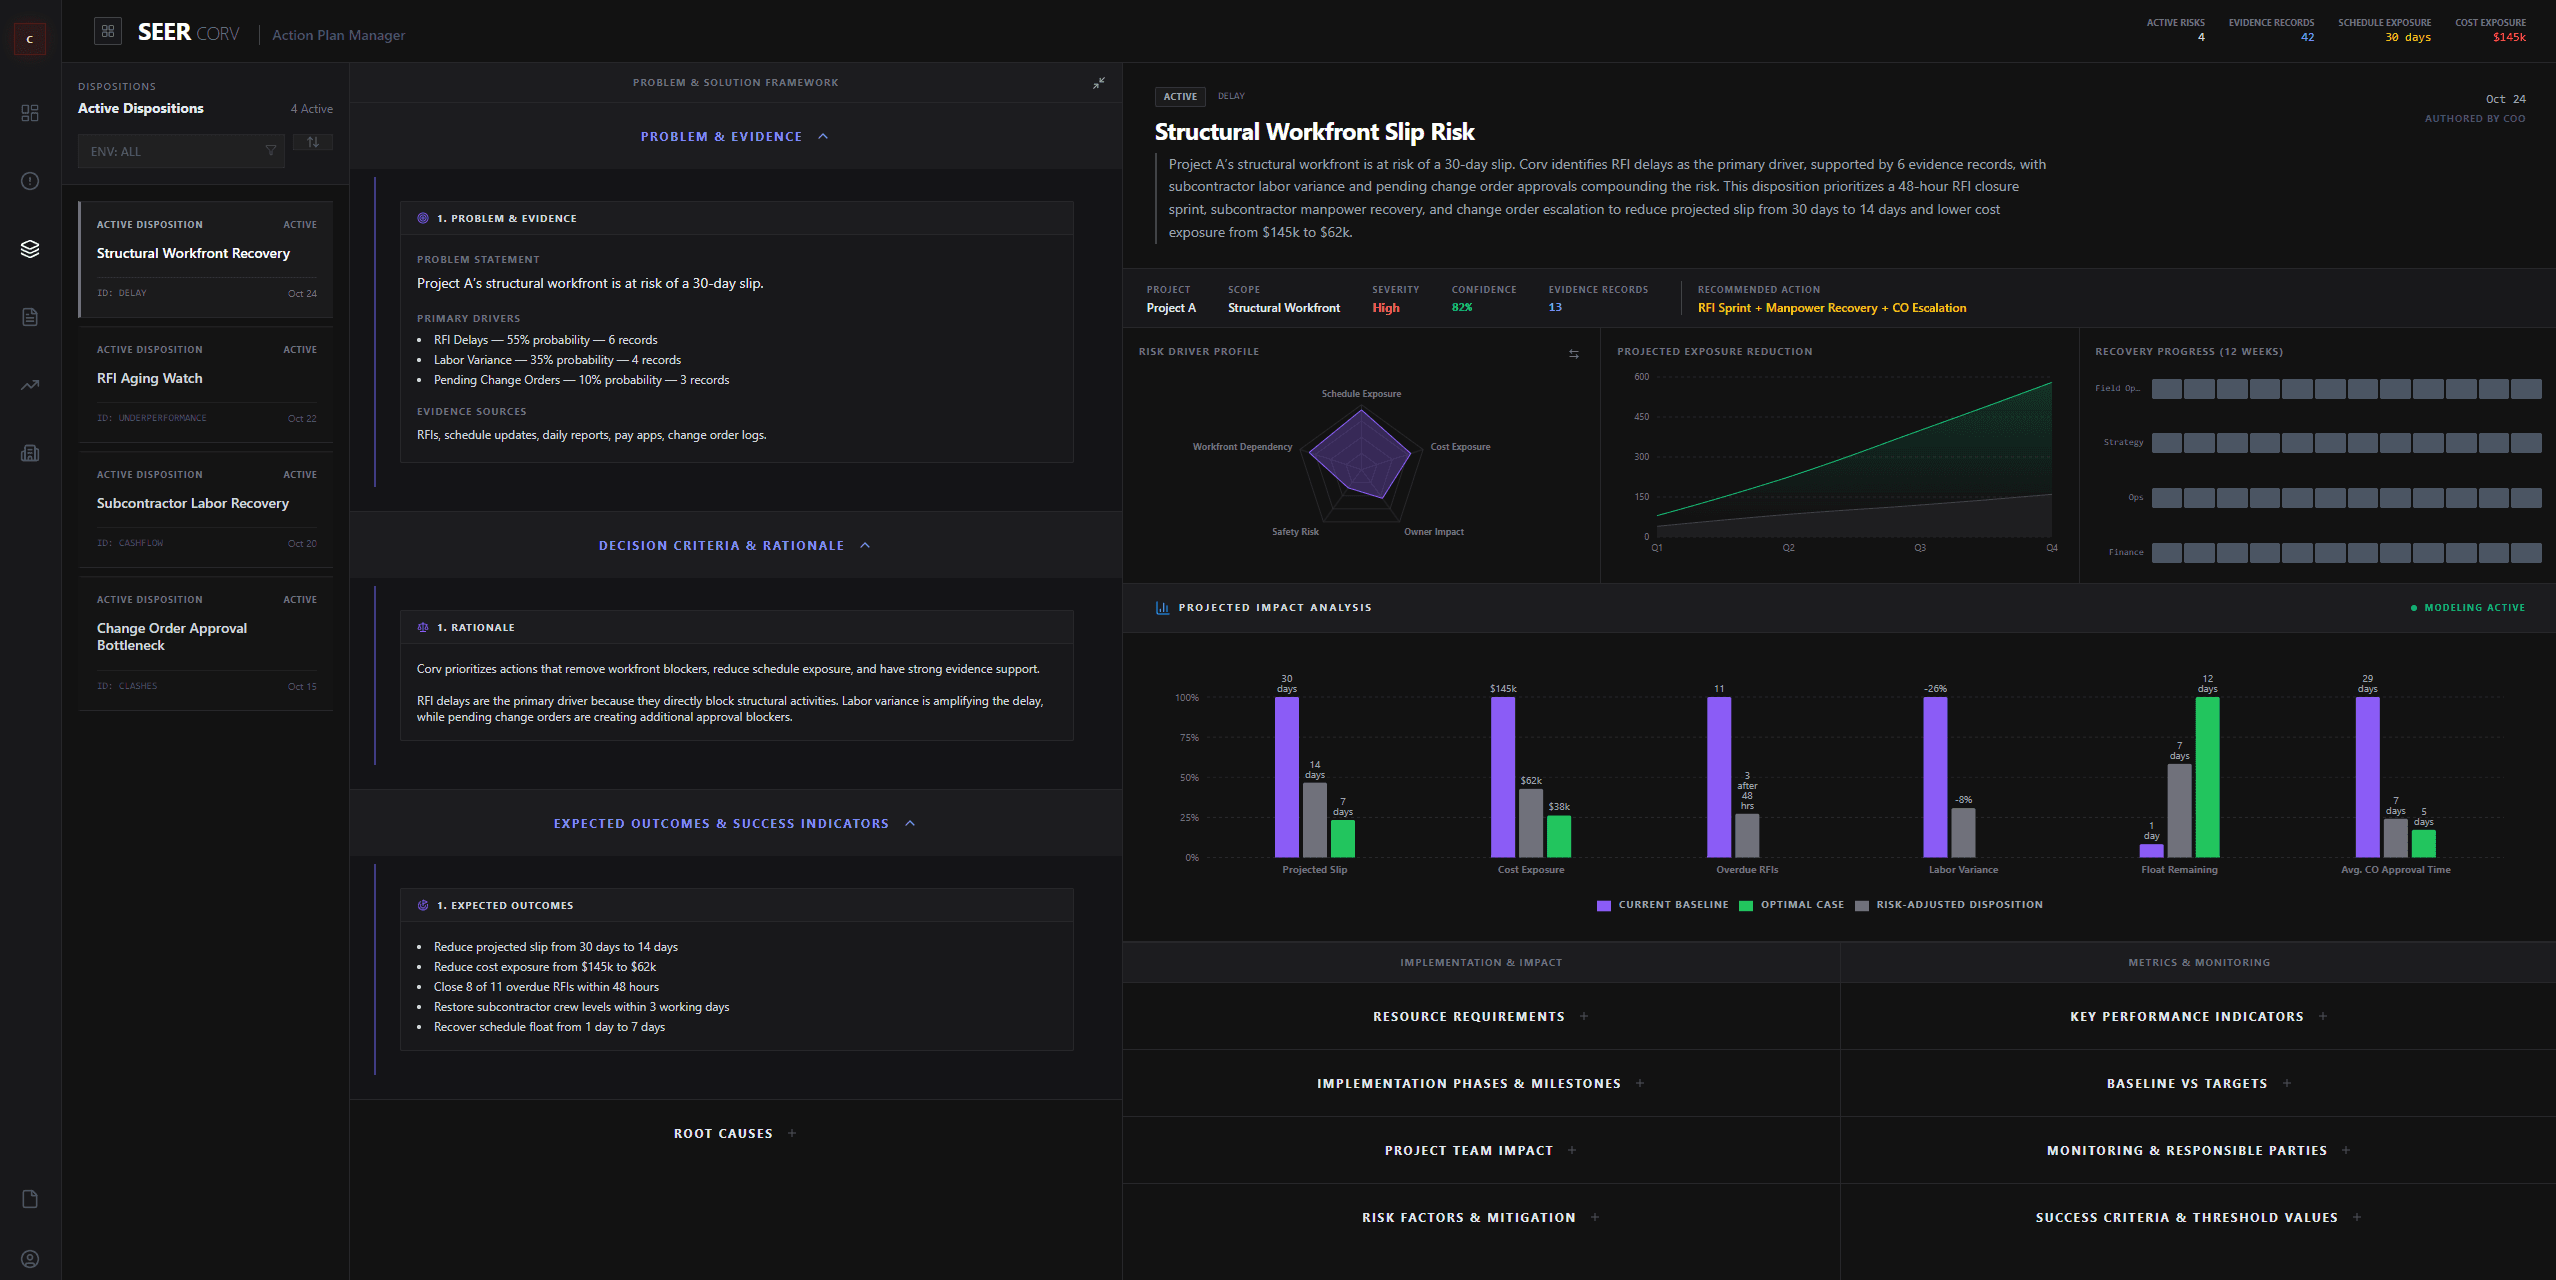Collapse the Problem & Evidence section
This screenshot has width=2556, height=1280.
point(735,136)
